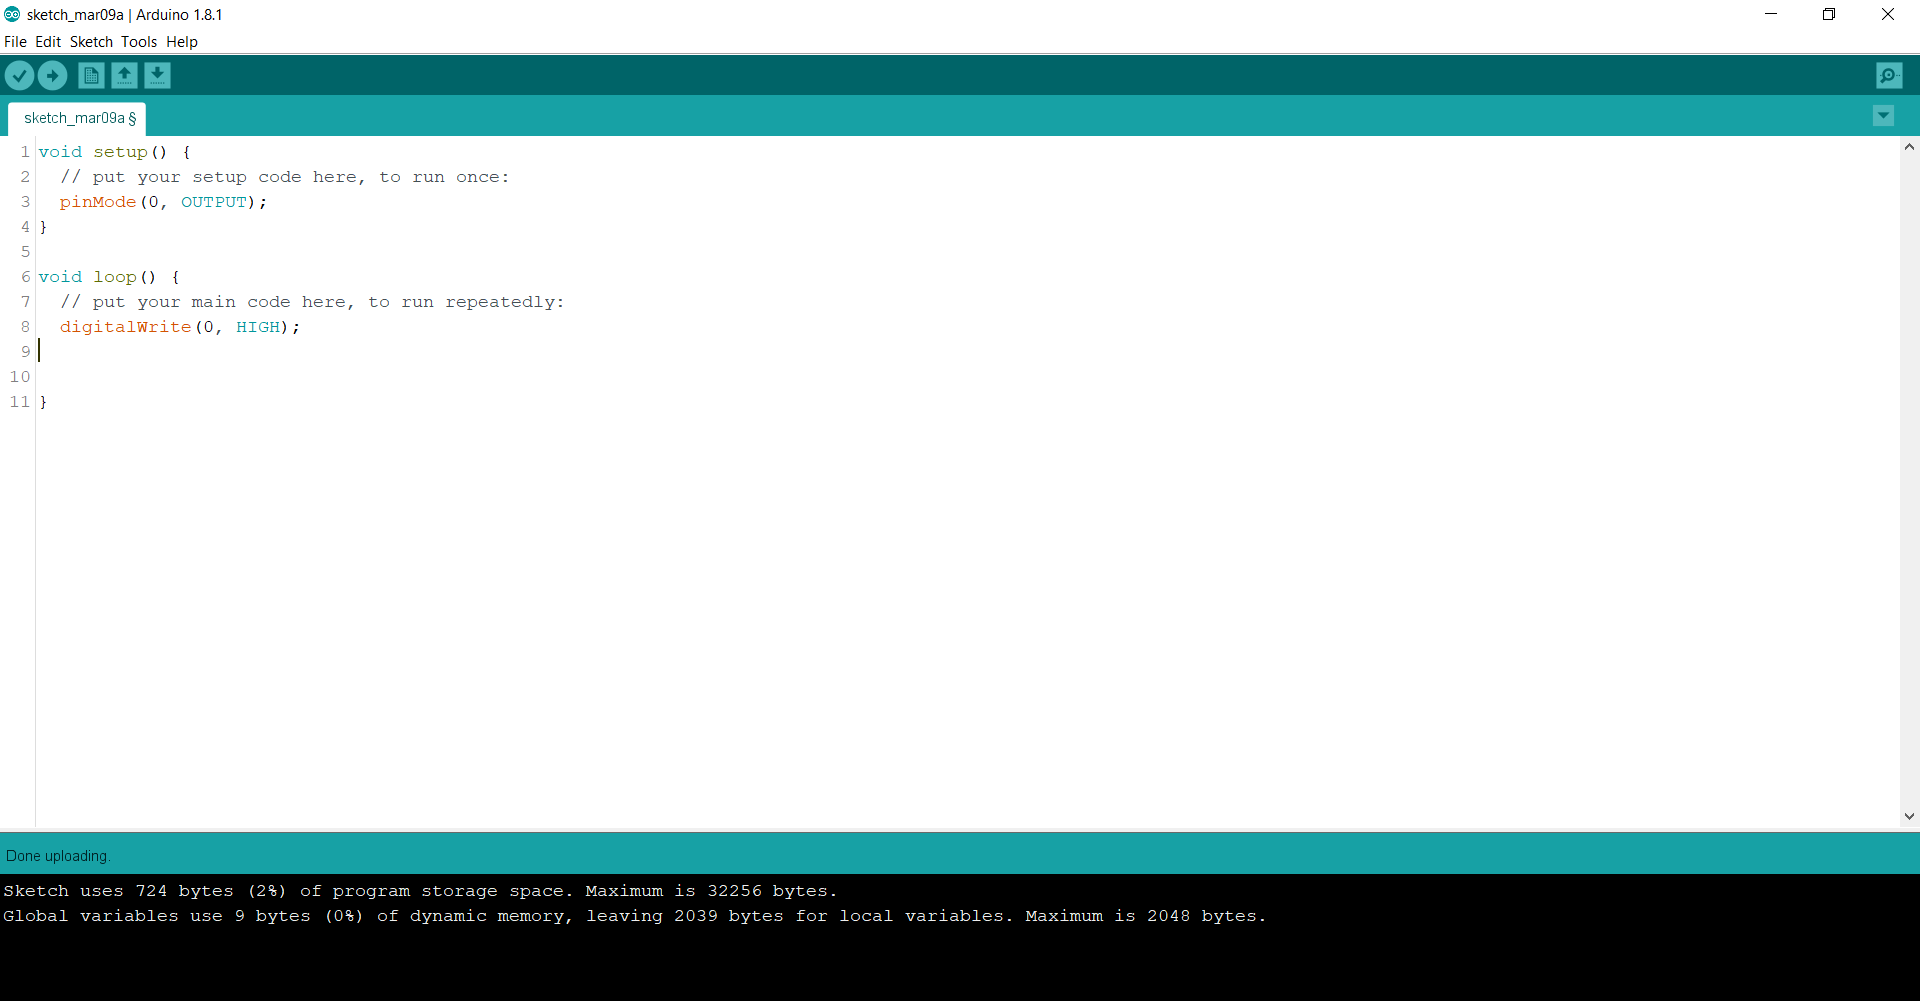Click 'void loop()' on line 6

coord(98,277)
